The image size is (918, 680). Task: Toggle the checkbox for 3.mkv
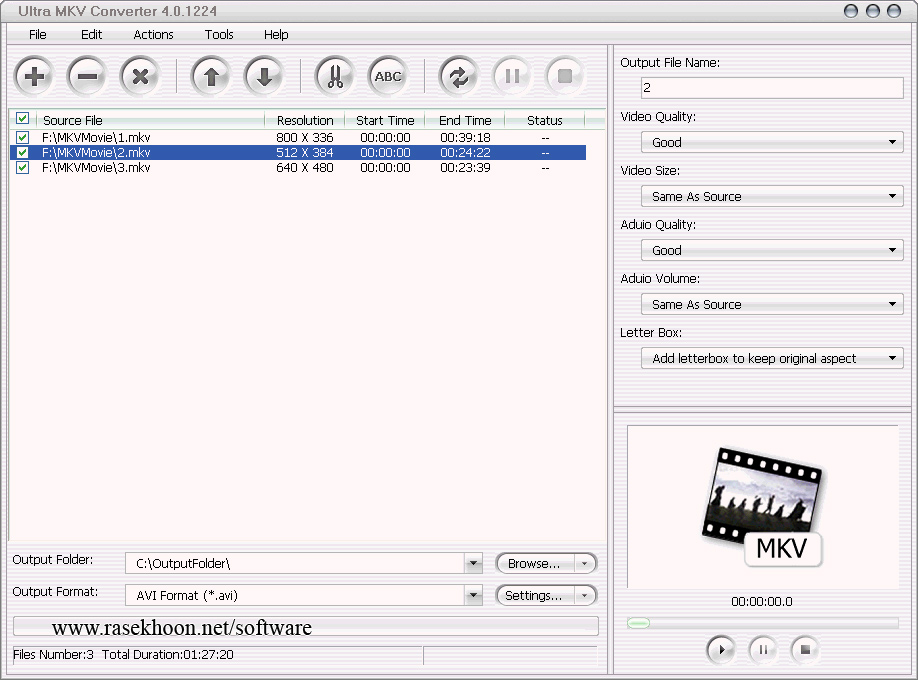click(22, 168)
